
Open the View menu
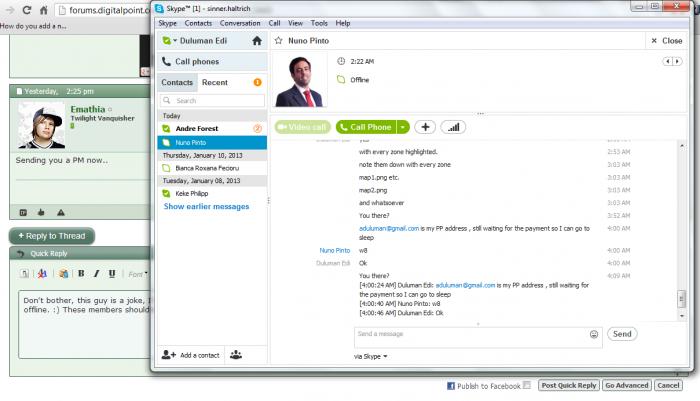(x=295, y=23)
